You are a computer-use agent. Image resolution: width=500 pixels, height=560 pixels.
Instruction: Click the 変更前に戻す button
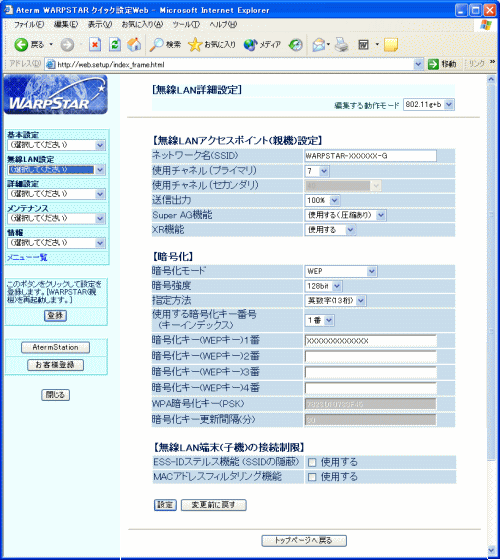pyautogui.click(x=214, y=505)
